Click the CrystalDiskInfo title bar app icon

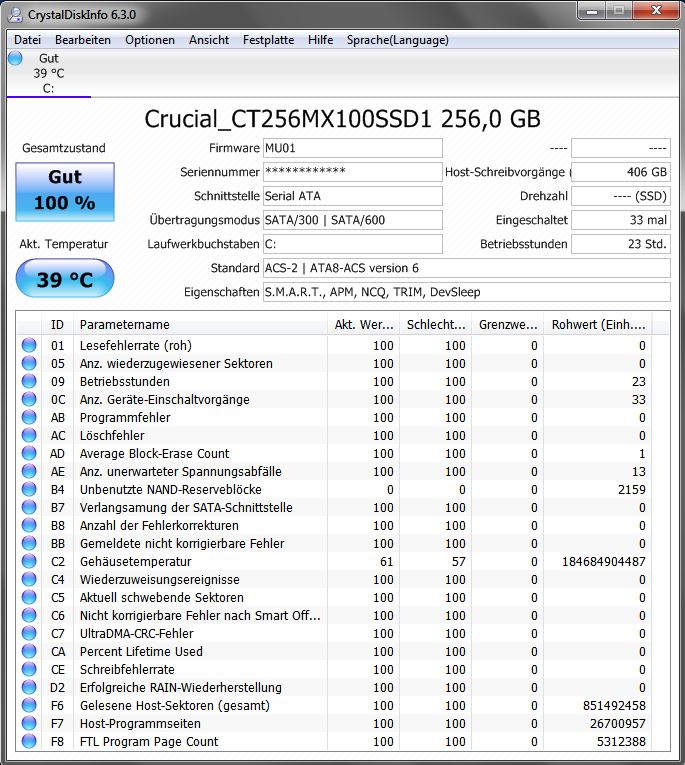(15, 14)
